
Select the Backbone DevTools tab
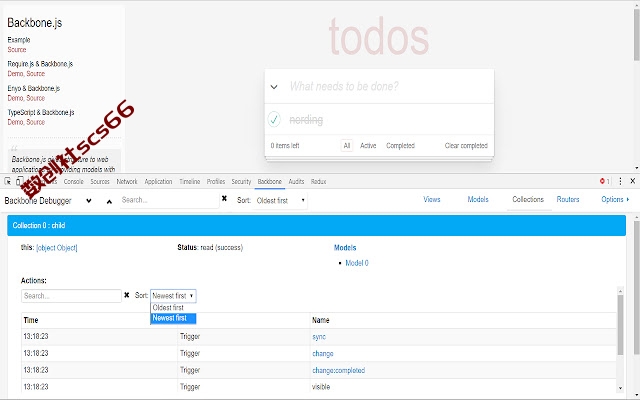tap(269, 182)
